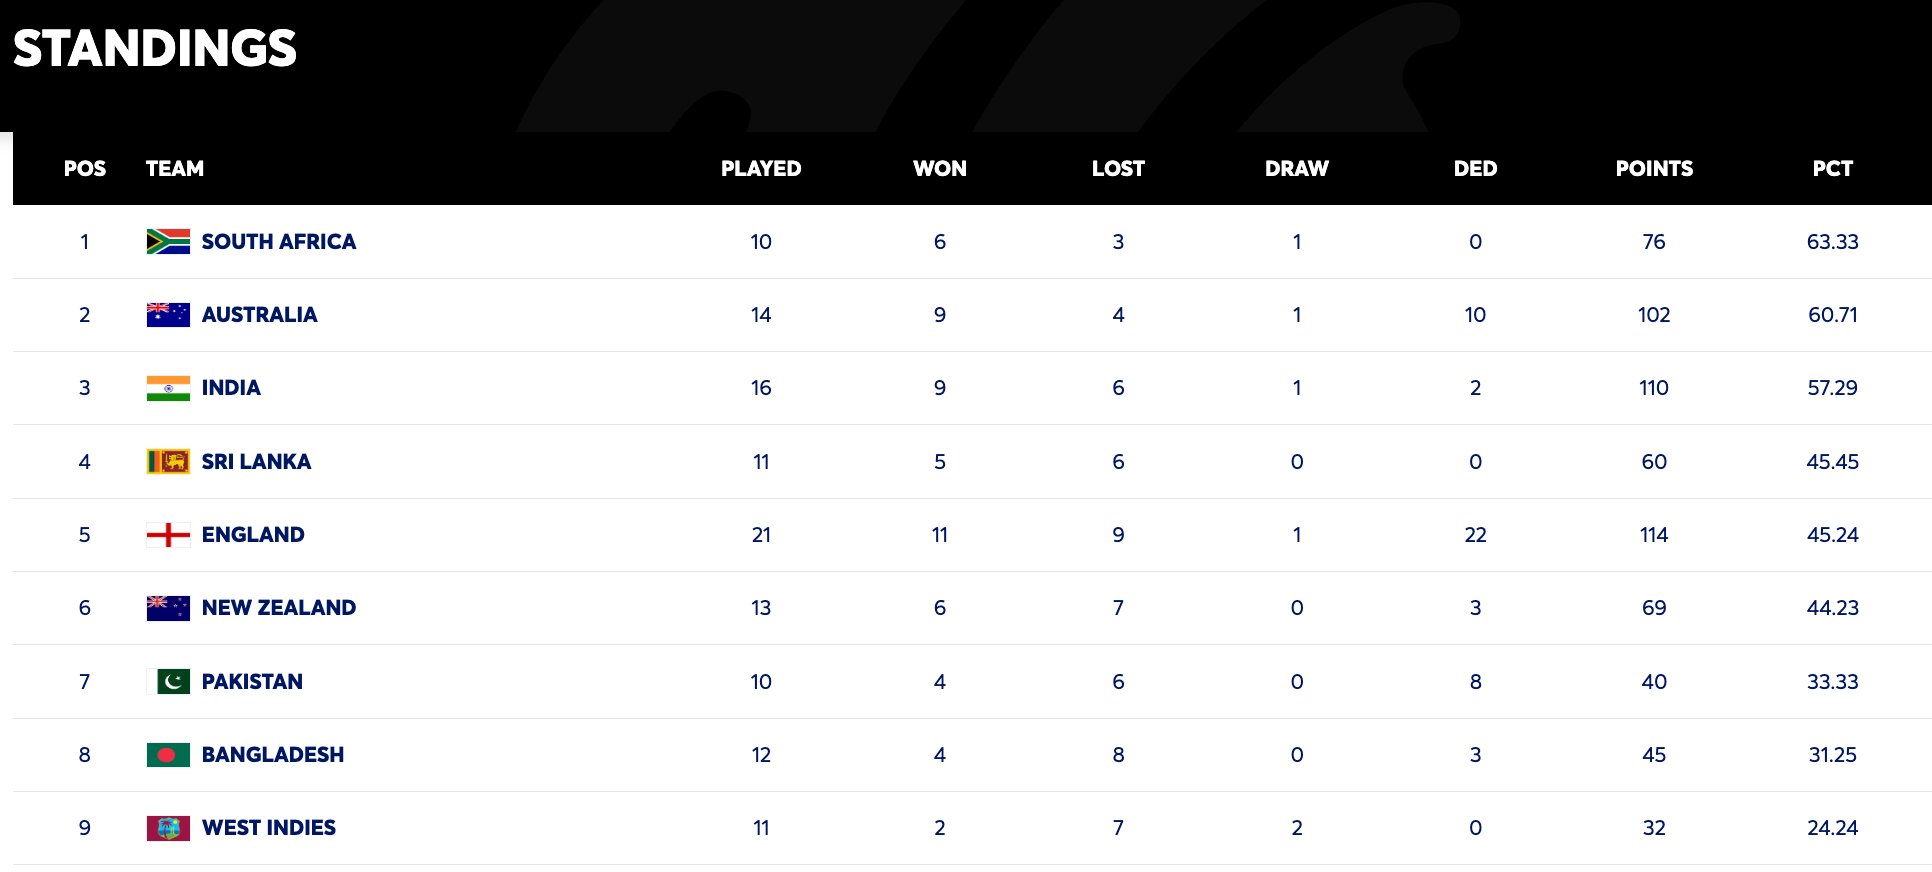Click the West Indies flag icon
This screenshot has width=1932, height=872.
point(168,828)
